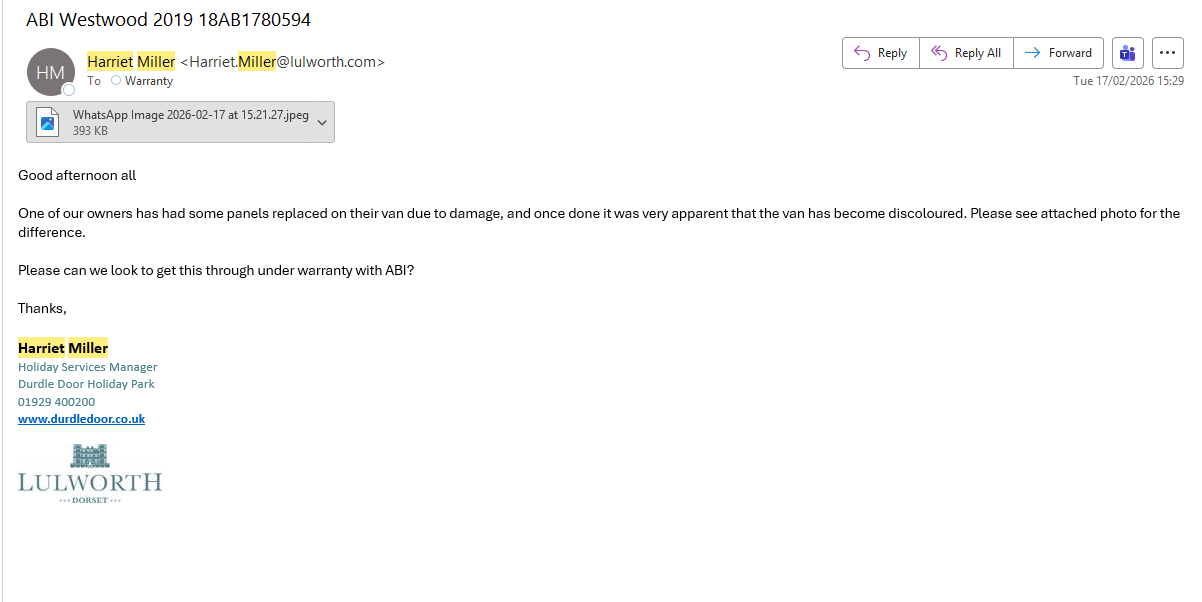The height and width of the screenshot is (602, 1202).
Task: Click the received timestamp Tue 17/02/2026
Action: click(1128, 81)
